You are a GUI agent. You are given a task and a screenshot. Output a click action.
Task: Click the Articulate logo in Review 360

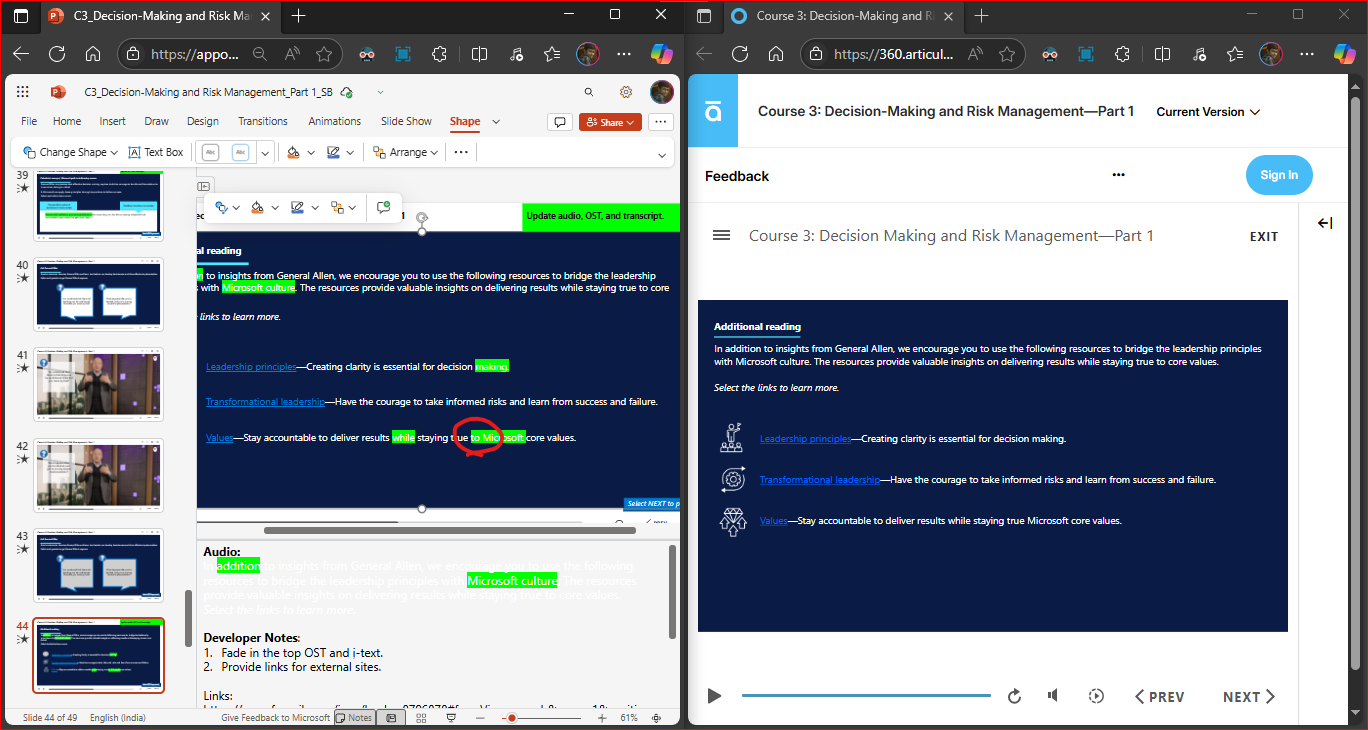point(713,111)
